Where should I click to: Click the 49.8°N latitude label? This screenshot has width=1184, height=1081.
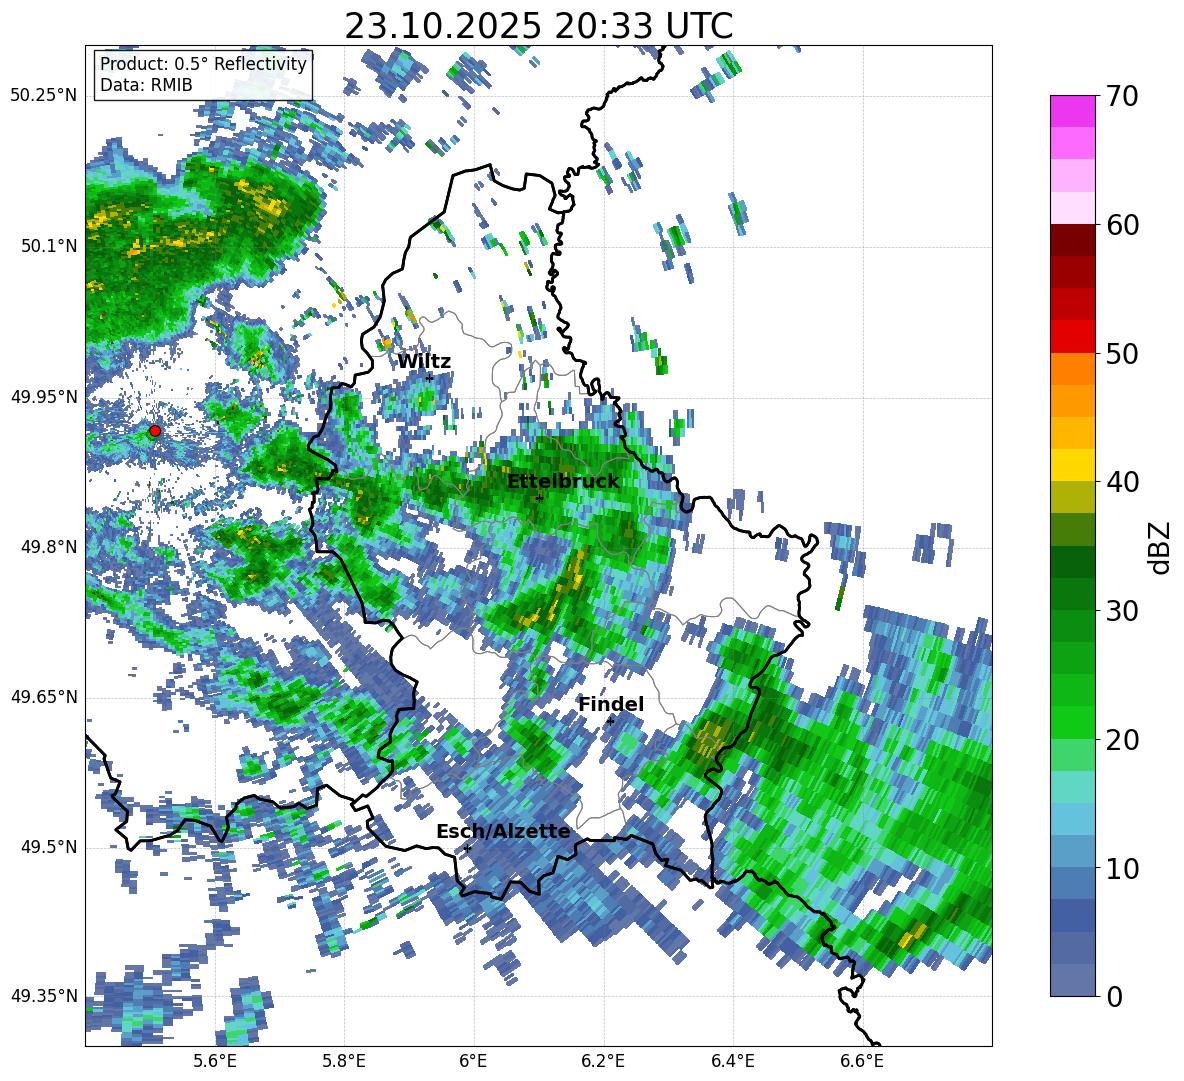[x=49, y=547]
